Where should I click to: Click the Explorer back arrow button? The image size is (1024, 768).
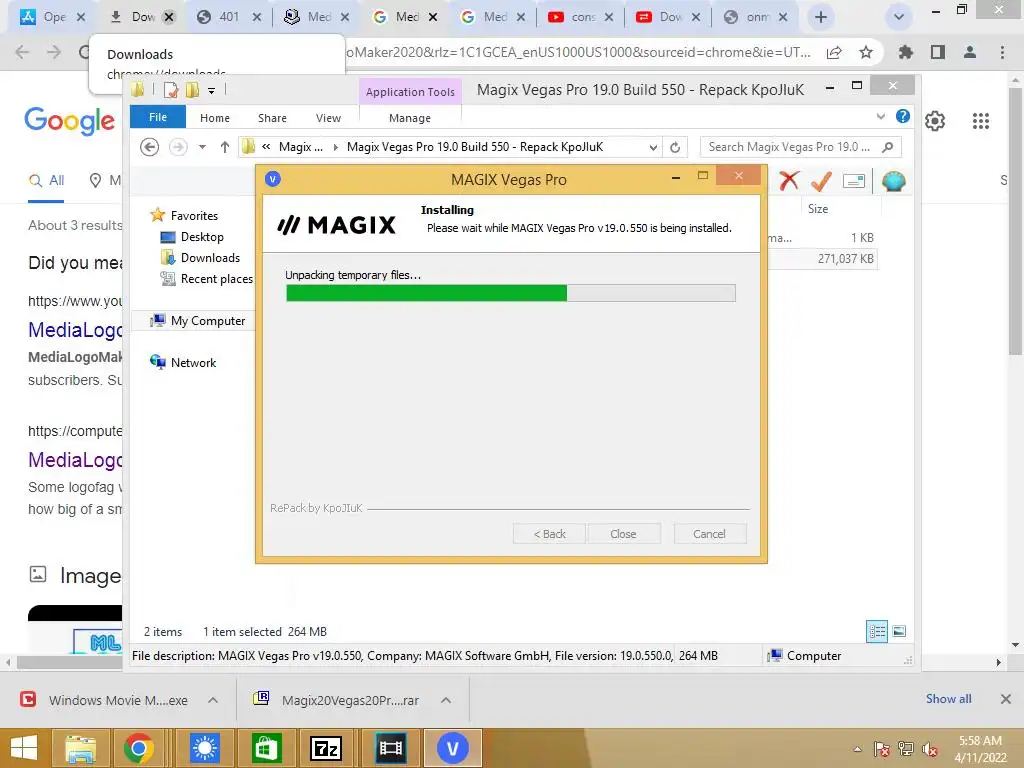pos(150,147)
